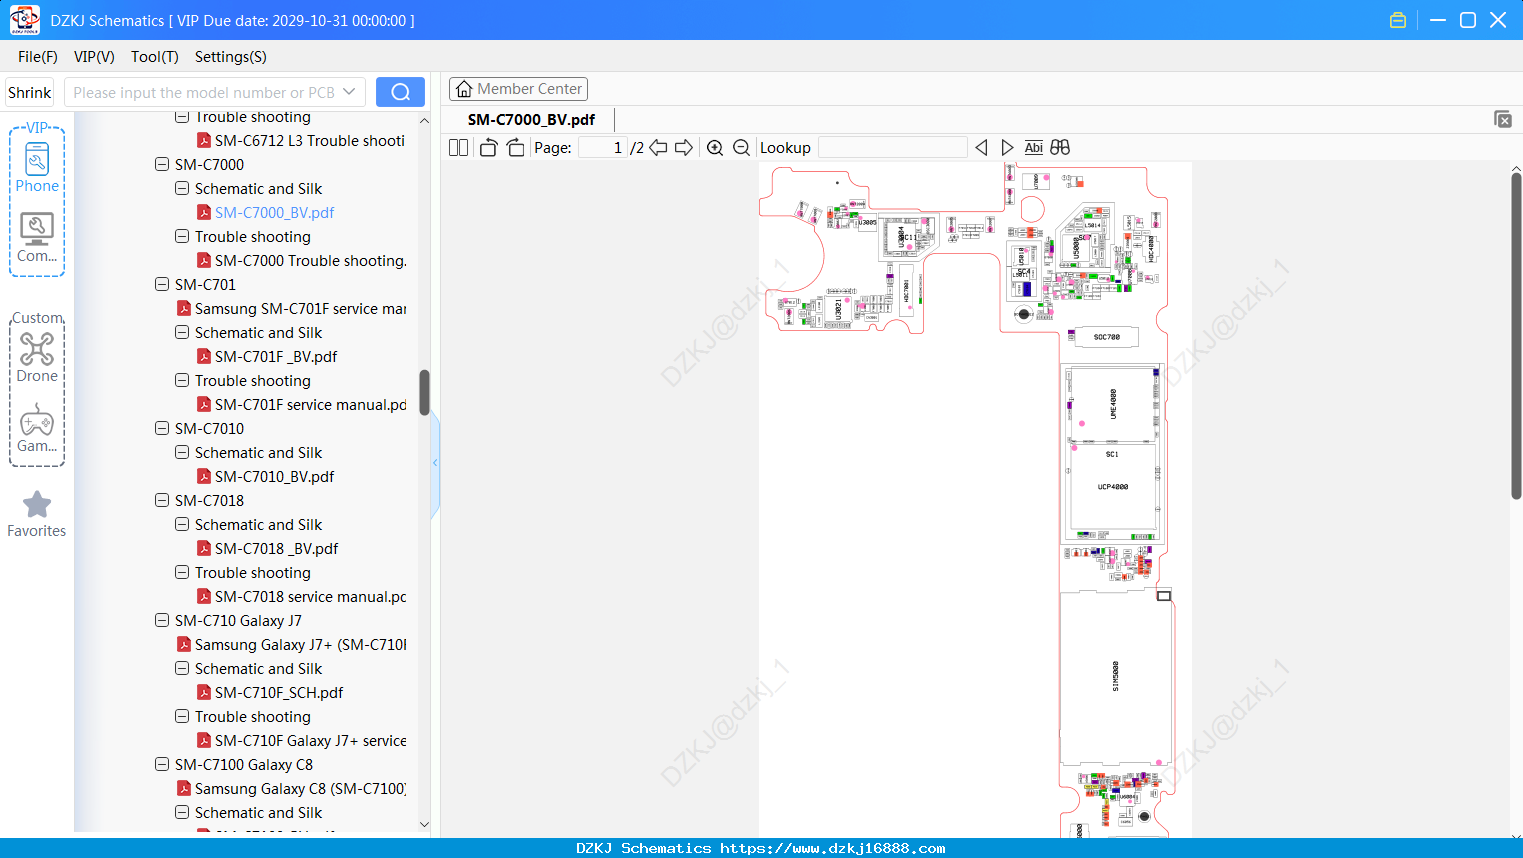This screenshot has width=1523, height=858.
Task: Select the SM-C7000_BV.pdf tab
Action: (531, 120)
